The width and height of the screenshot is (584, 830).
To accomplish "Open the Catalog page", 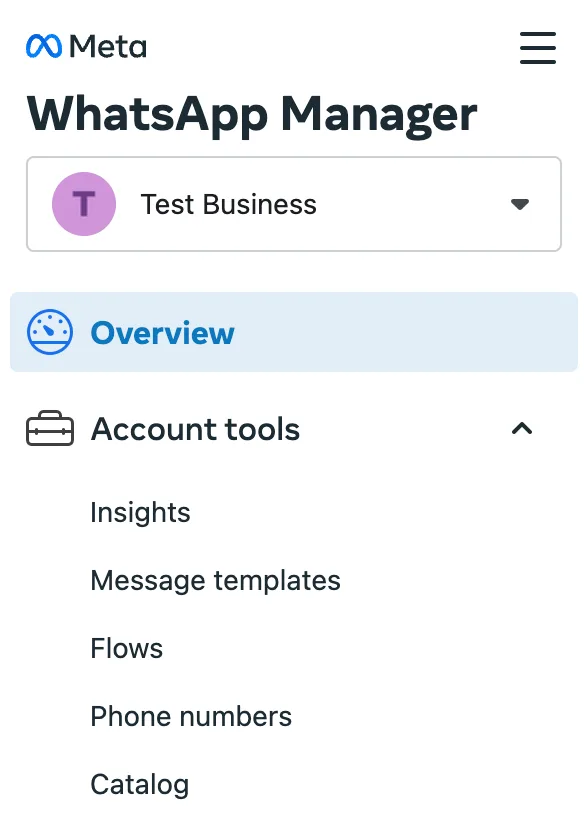I will 139,784.
